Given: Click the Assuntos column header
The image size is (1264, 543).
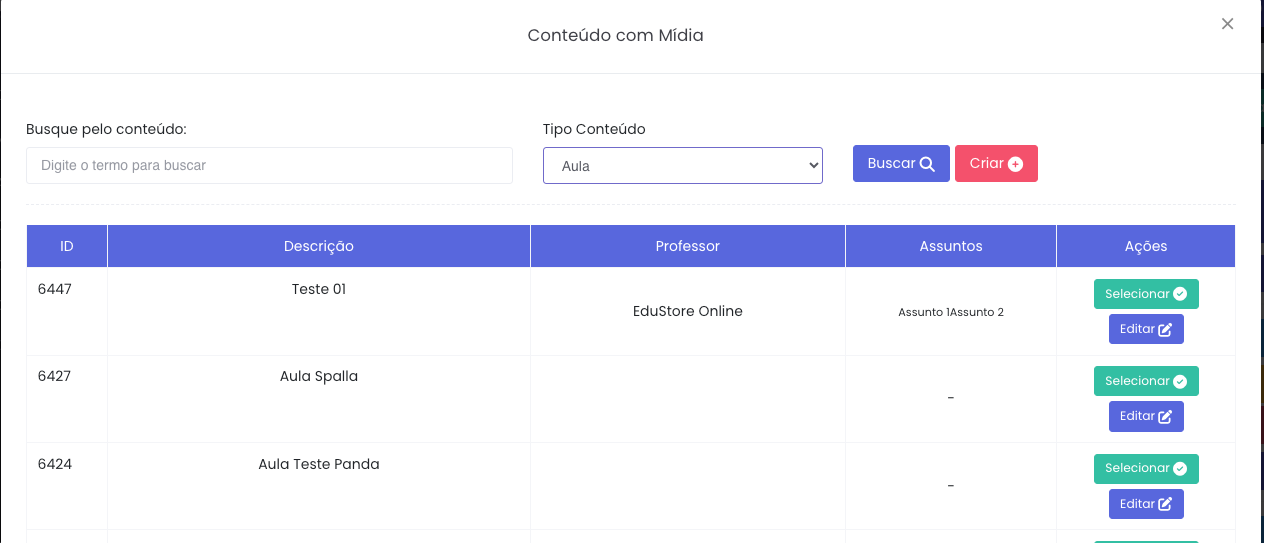Looking at the screenshot, I should (x=950, y=246).
